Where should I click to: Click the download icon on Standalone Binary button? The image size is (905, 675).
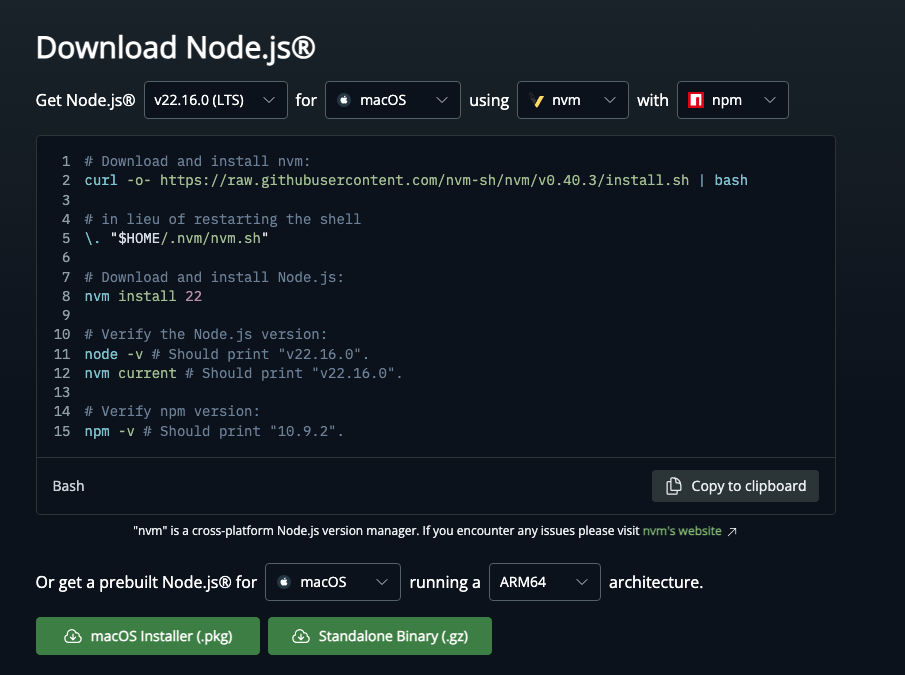(301, 636)
